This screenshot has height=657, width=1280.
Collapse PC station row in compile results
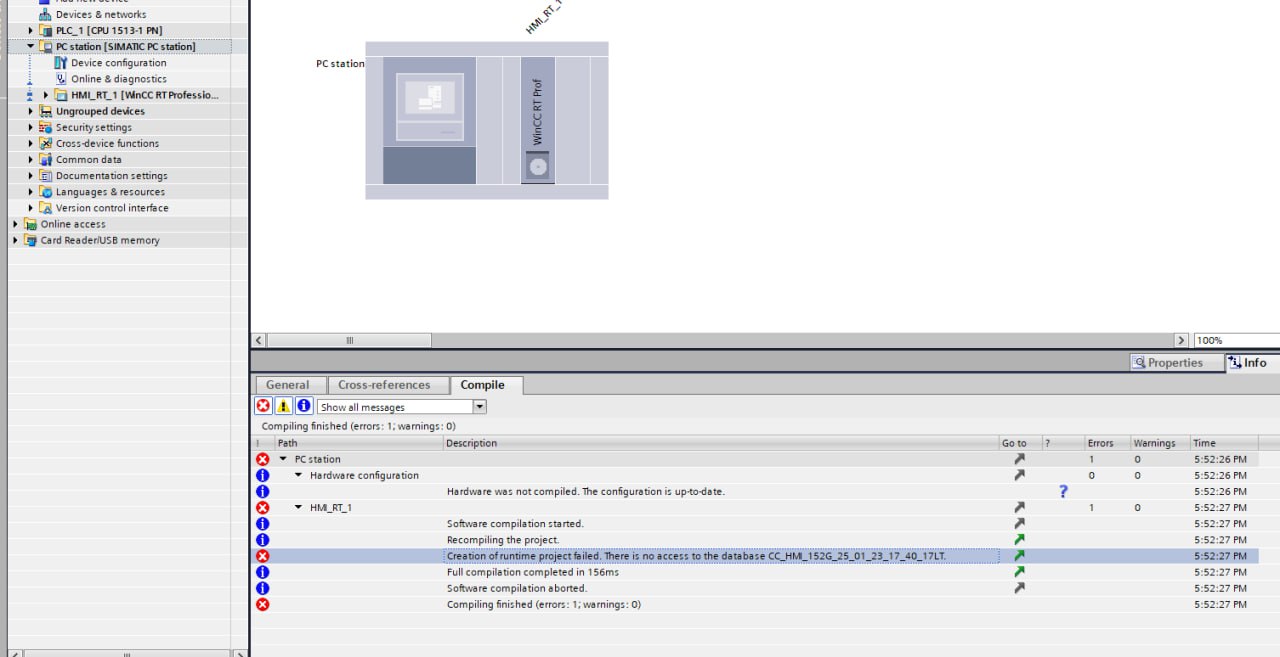(283, 459)
